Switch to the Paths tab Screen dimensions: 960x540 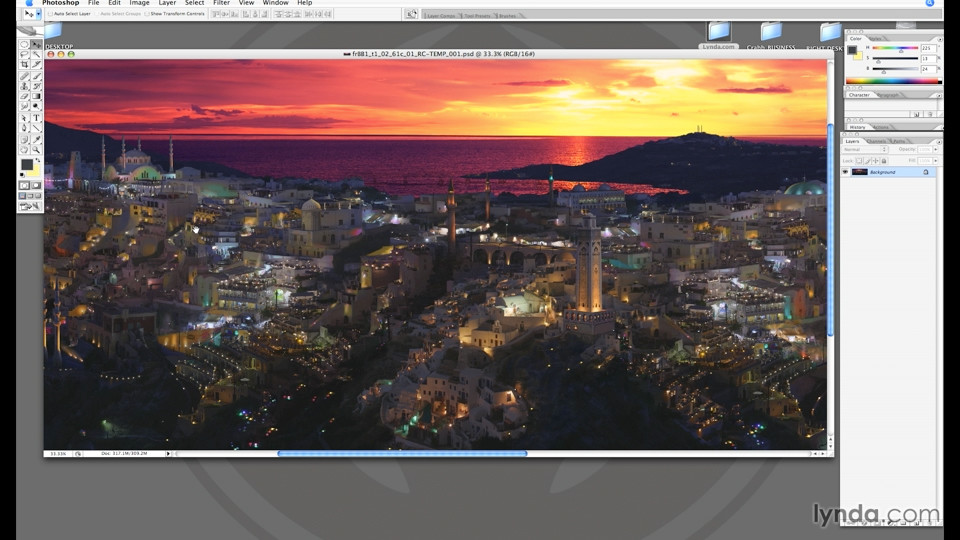click(899, 141)
